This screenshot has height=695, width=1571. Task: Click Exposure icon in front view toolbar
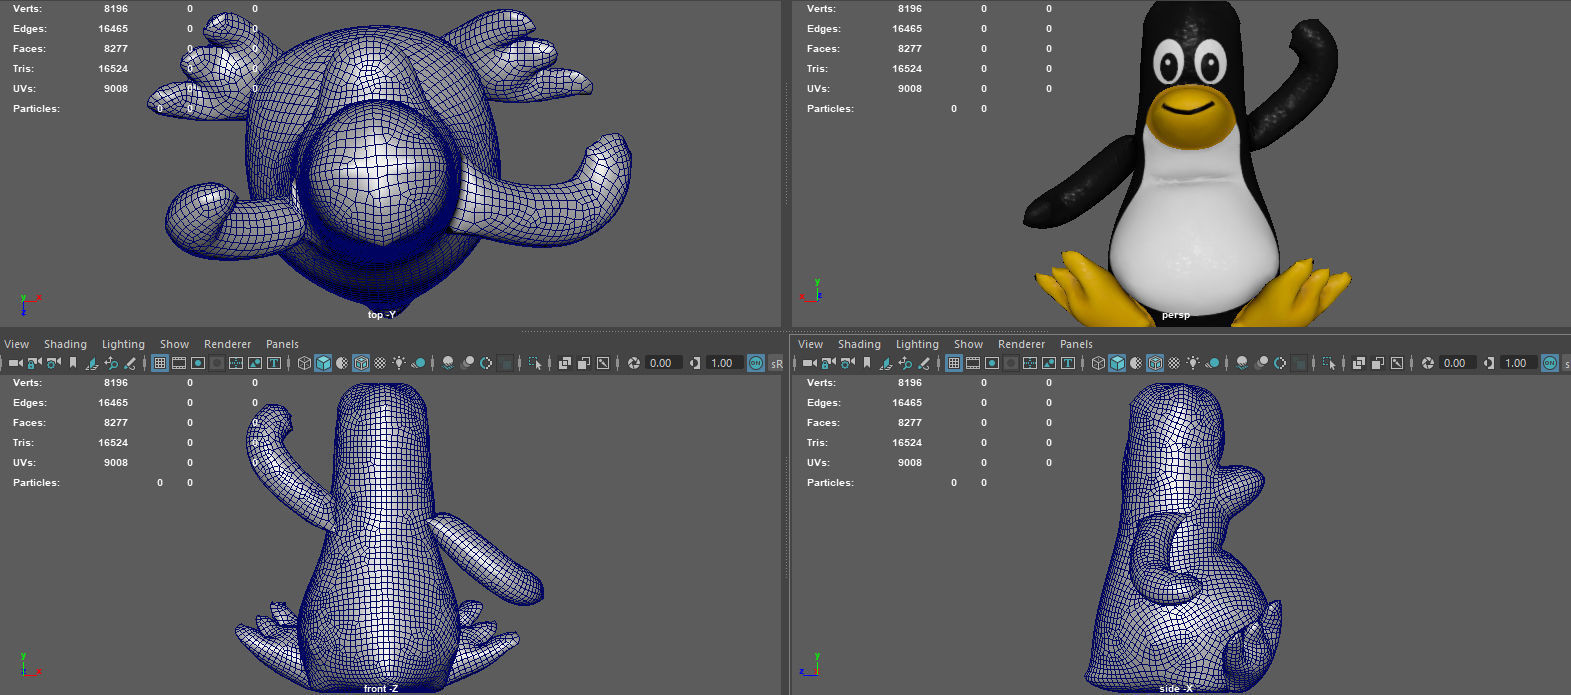pos(634,363)
